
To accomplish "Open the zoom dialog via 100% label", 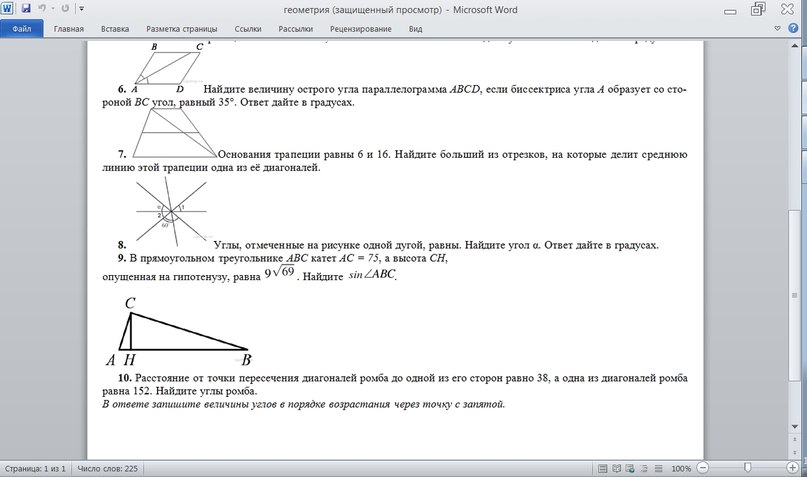I will point(681,469).
